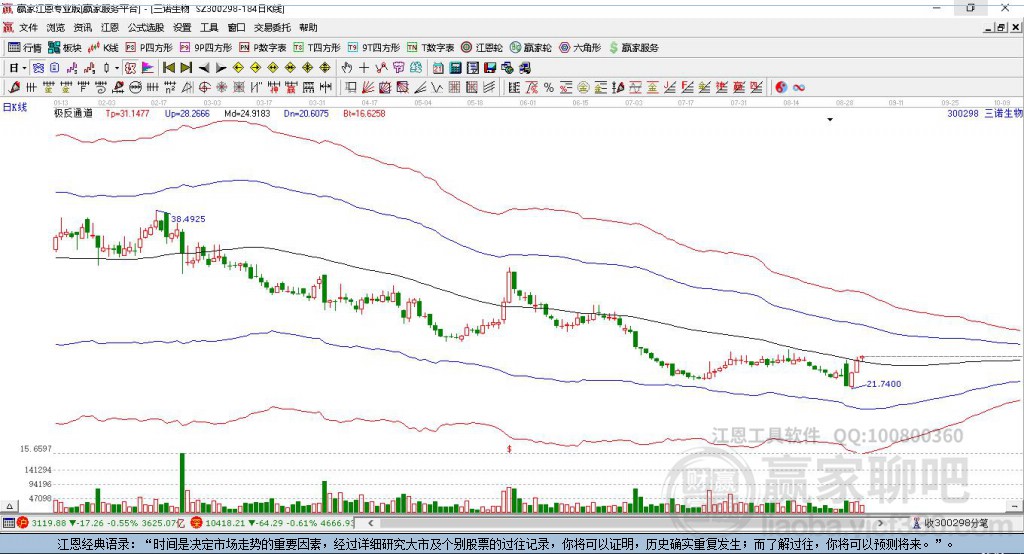Click the 极反通道 indicator name

click(x=73, y=113)
